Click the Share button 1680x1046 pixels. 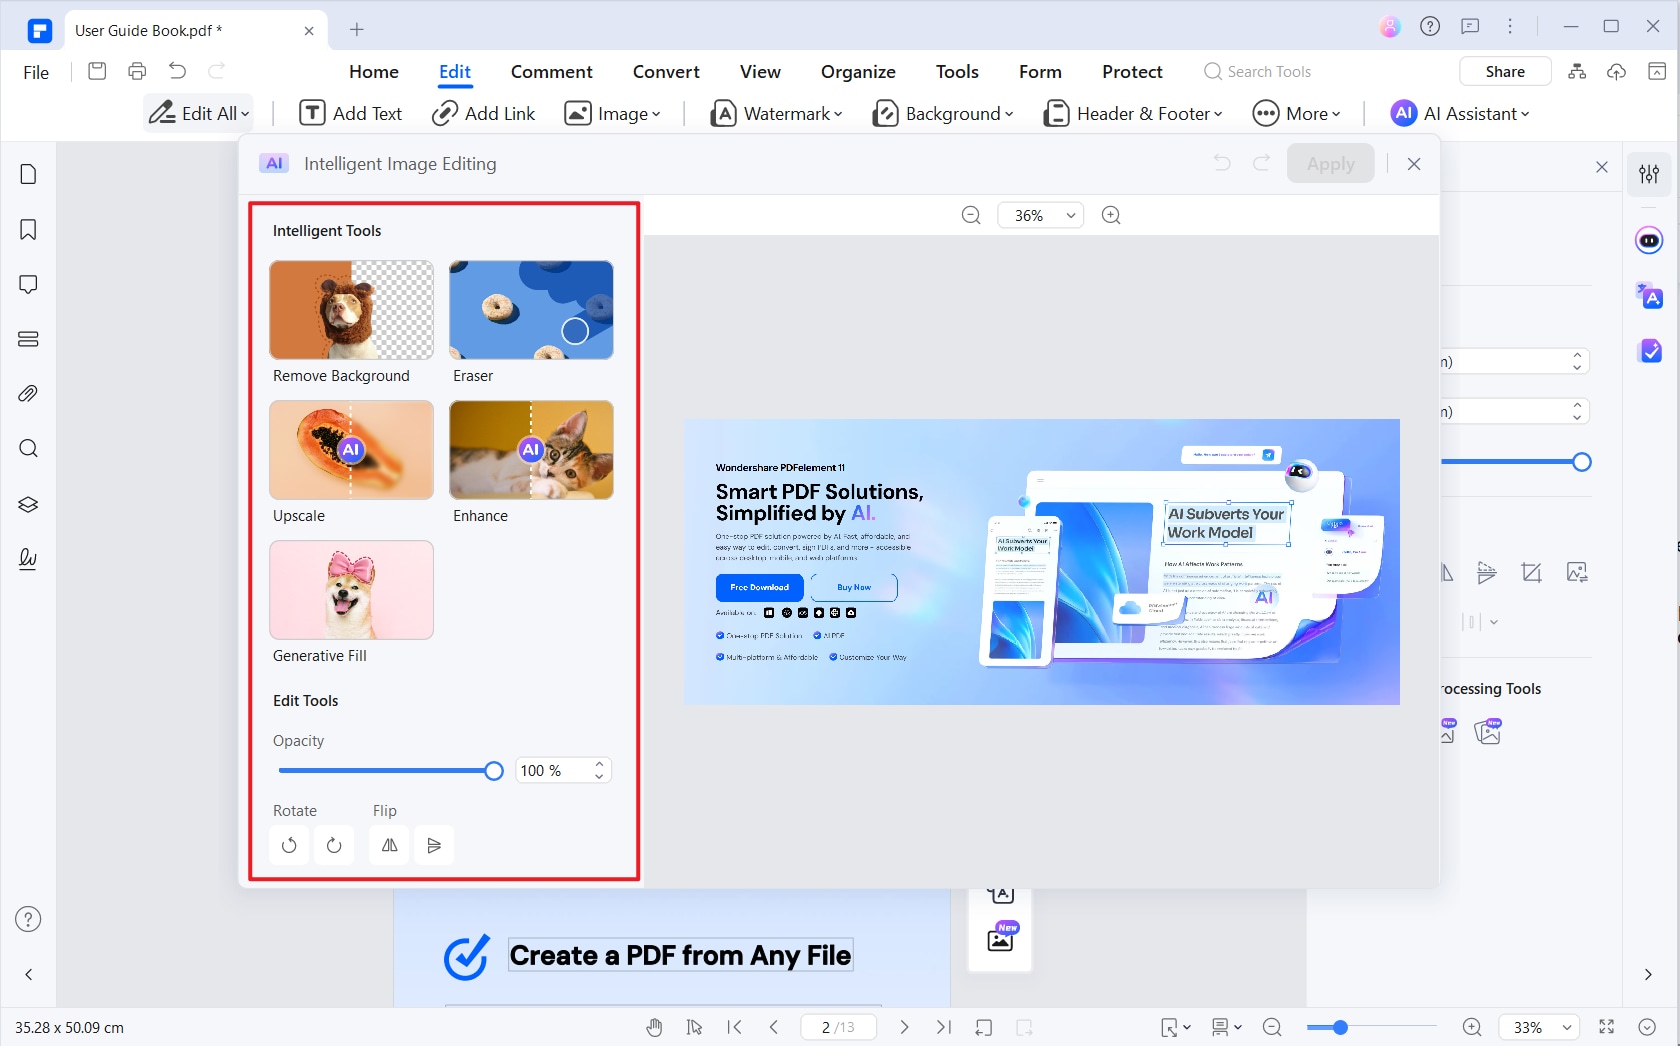1505,71
